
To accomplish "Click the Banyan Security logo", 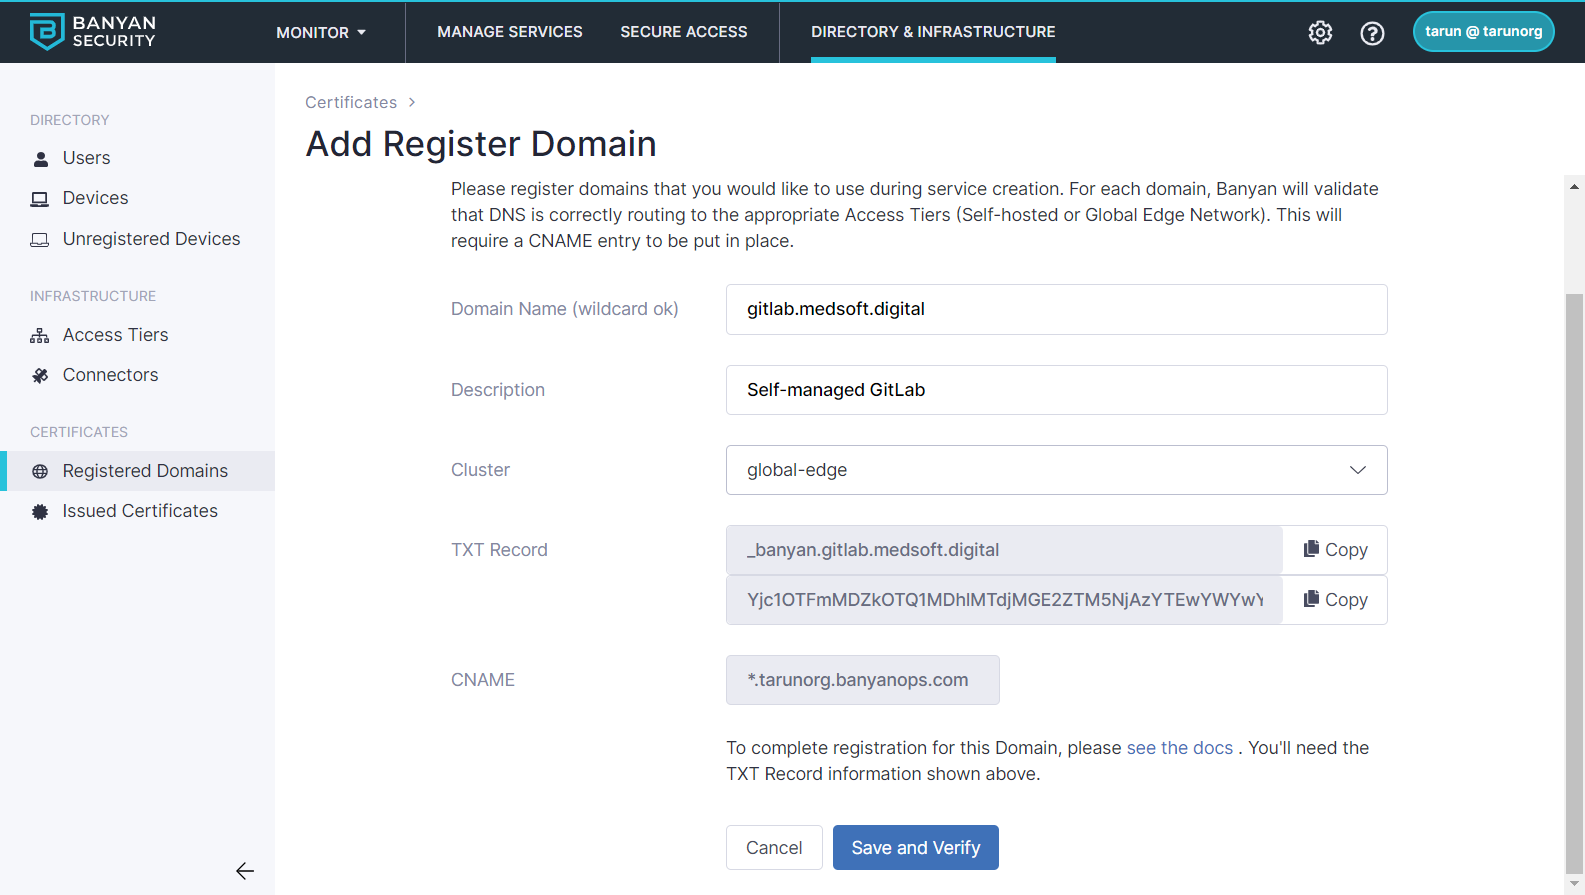I will coord(93,32).
